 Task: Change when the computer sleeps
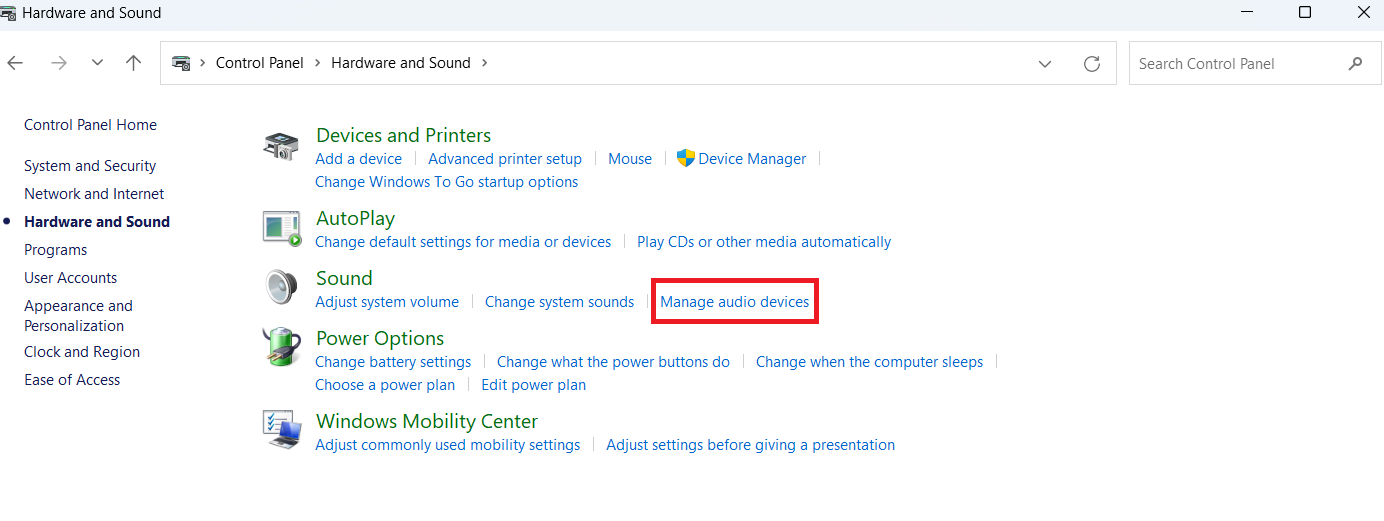click(x=869, y=362)
